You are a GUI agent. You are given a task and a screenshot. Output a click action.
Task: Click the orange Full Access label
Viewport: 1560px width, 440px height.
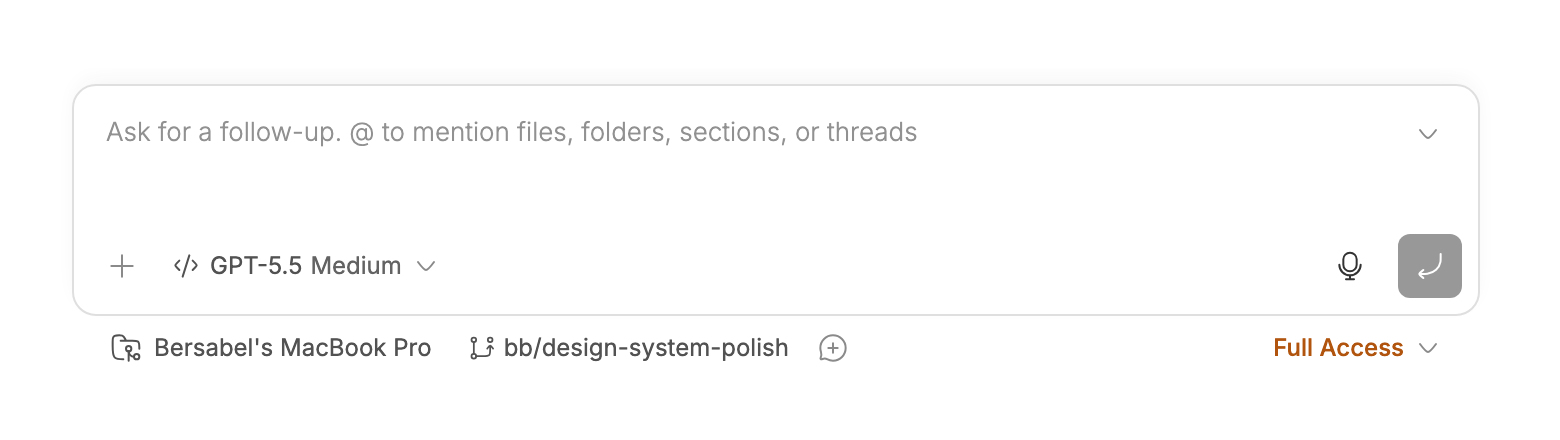tap(1338, 348)
